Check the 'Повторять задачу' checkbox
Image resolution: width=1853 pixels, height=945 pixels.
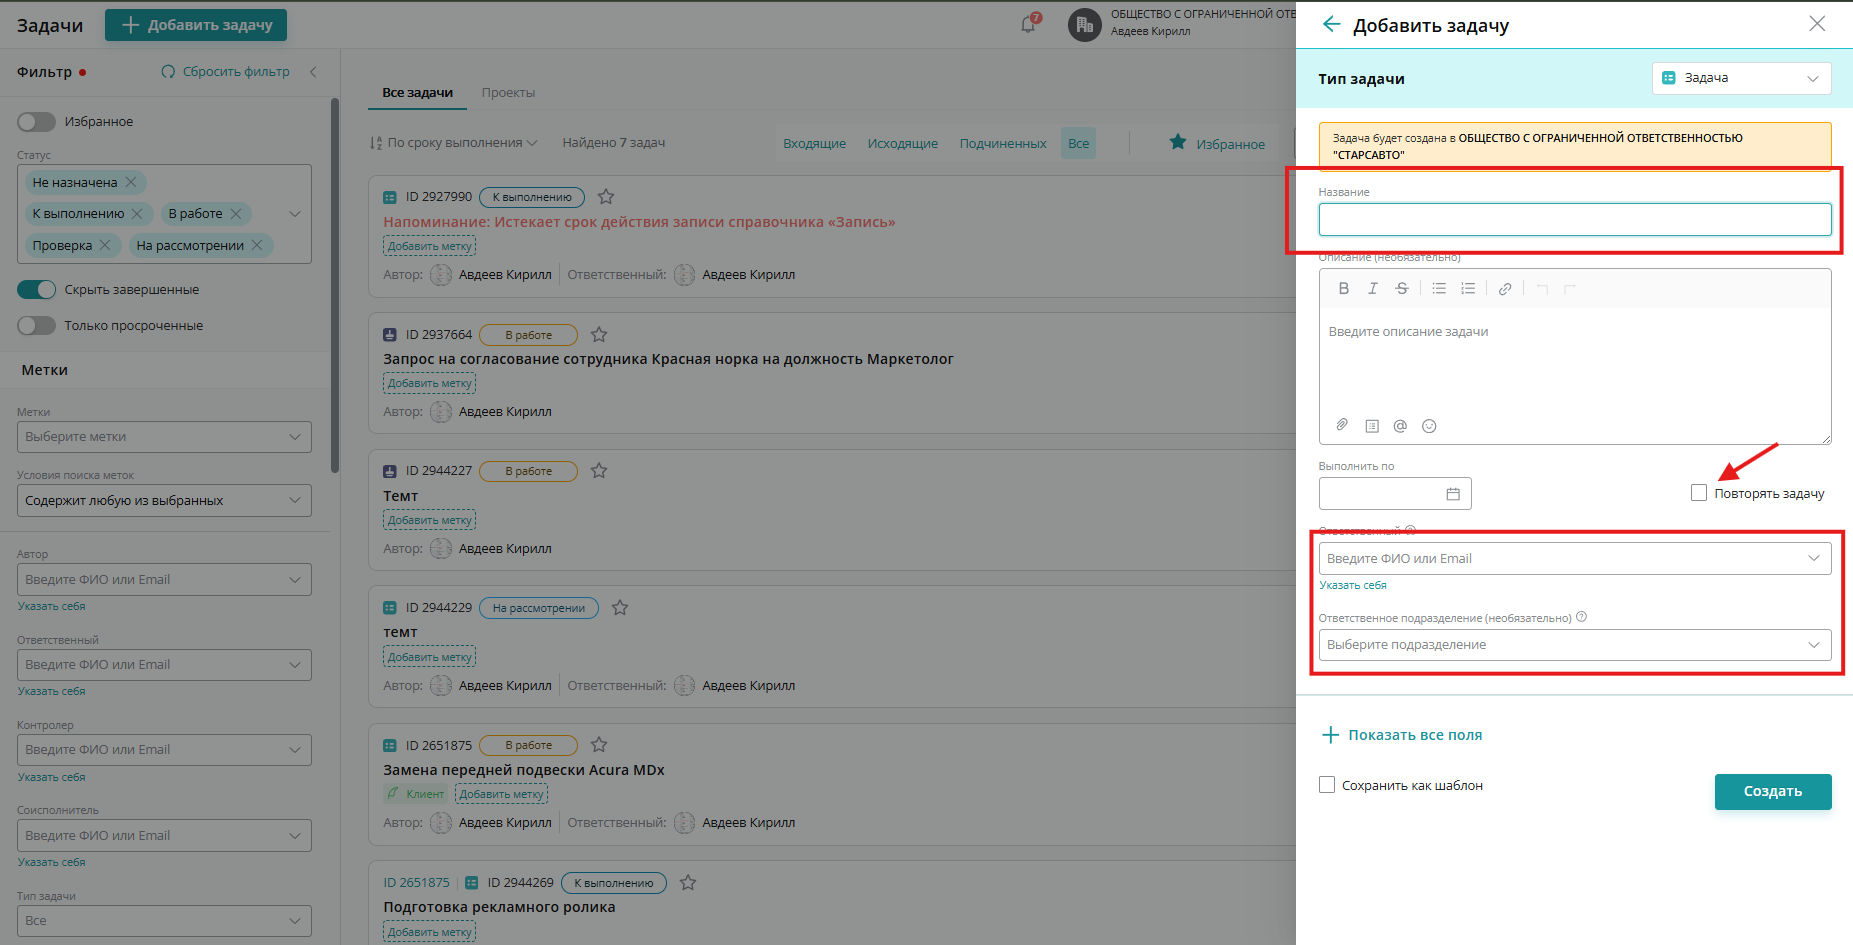tap(1699, 493)
